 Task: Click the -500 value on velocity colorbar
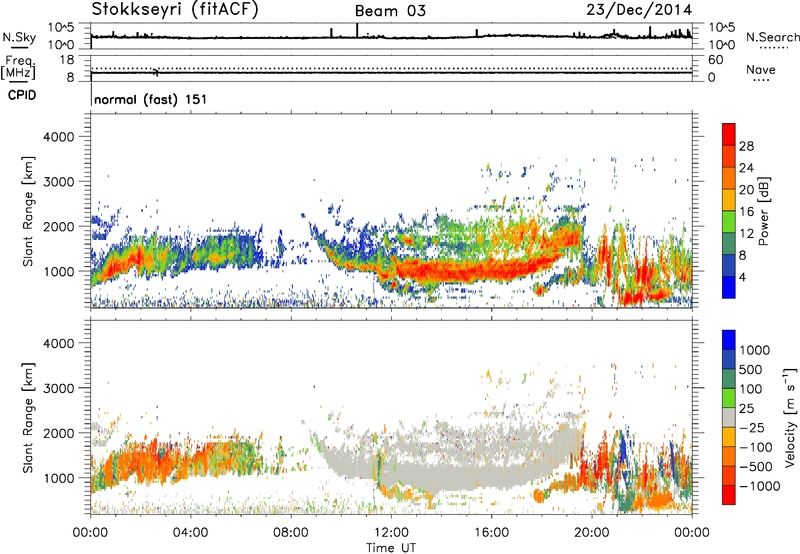[756, 467]
